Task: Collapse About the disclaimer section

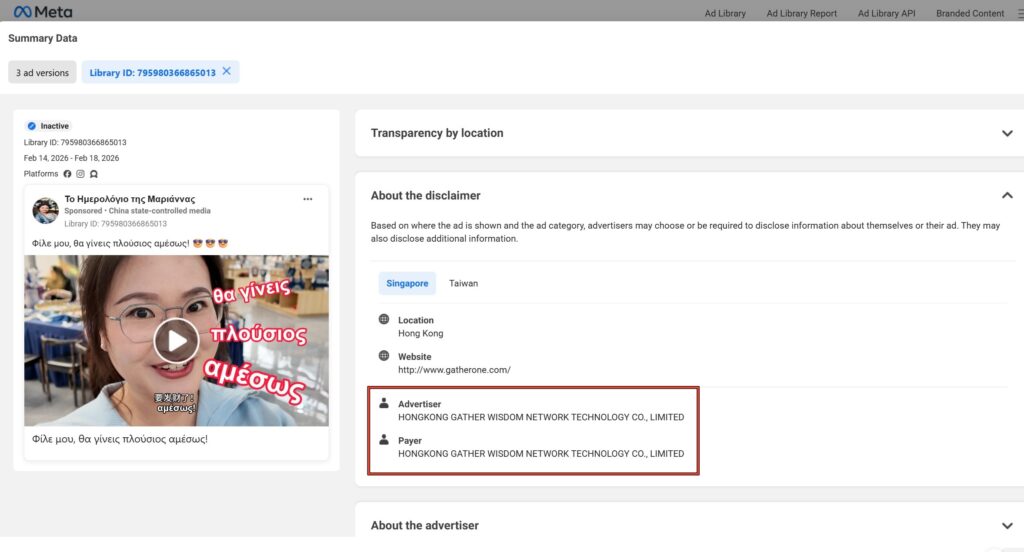Action: 1007,196
